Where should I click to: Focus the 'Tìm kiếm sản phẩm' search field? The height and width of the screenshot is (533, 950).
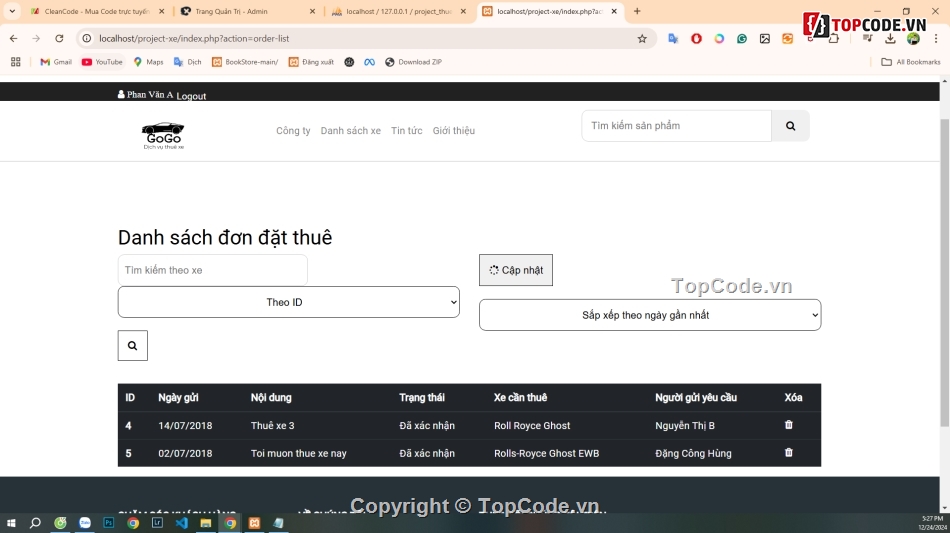click(x=677, y=126)
